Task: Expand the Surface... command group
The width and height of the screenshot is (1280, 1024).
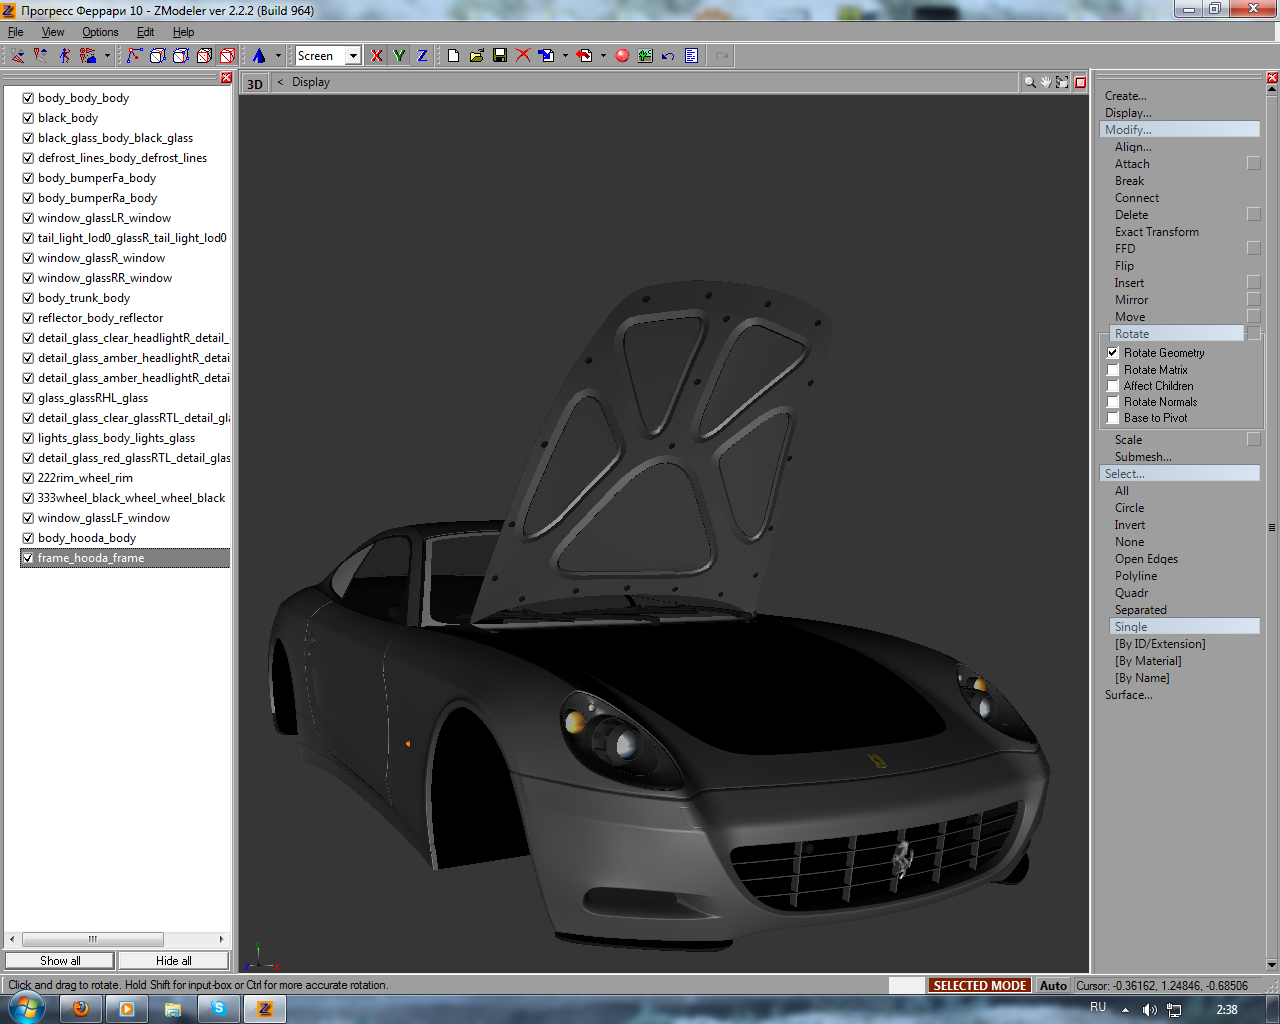Action: [x=1129, y=695]
